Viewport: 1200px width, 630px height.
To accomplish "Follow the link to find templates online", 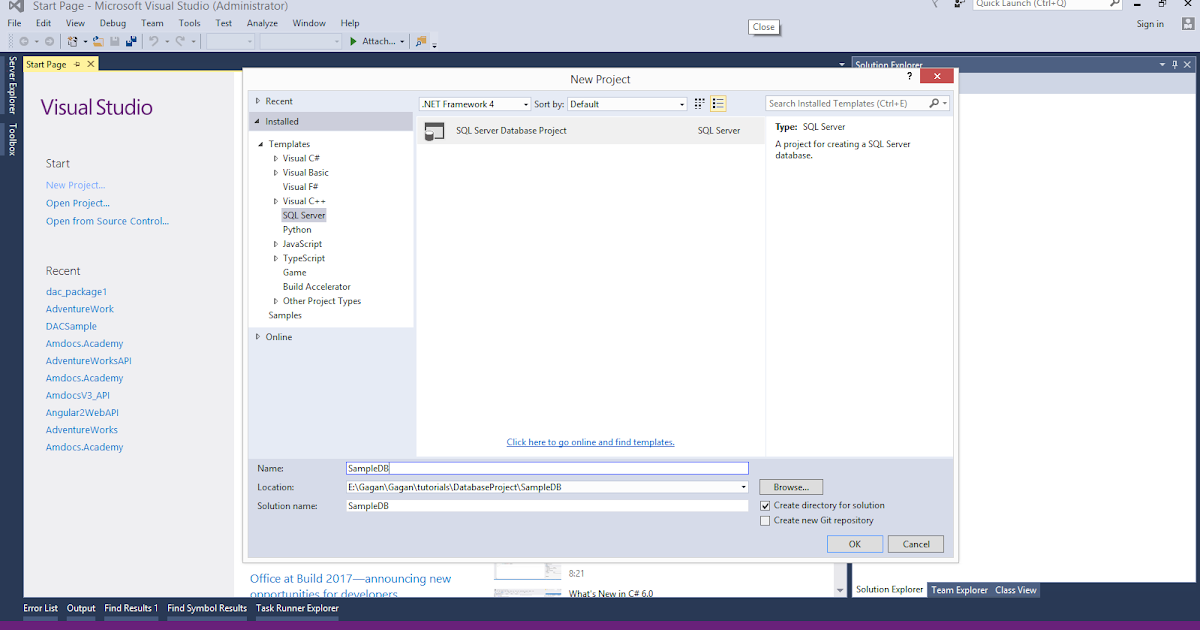I will pyautogui.click(x=590, y=441).
